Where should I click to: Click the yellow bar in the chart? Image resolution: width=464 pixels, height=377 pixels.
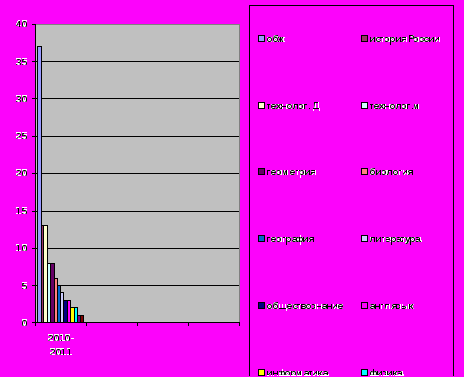pyautogui.click(x=72, y=315)
